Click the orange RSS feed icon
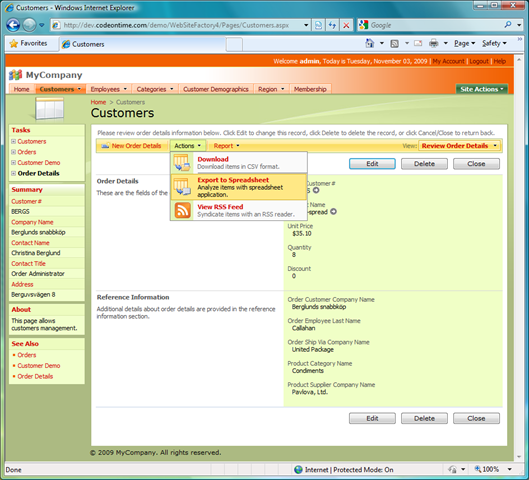This screenshot has width=529, height=480. pos(183,210)
